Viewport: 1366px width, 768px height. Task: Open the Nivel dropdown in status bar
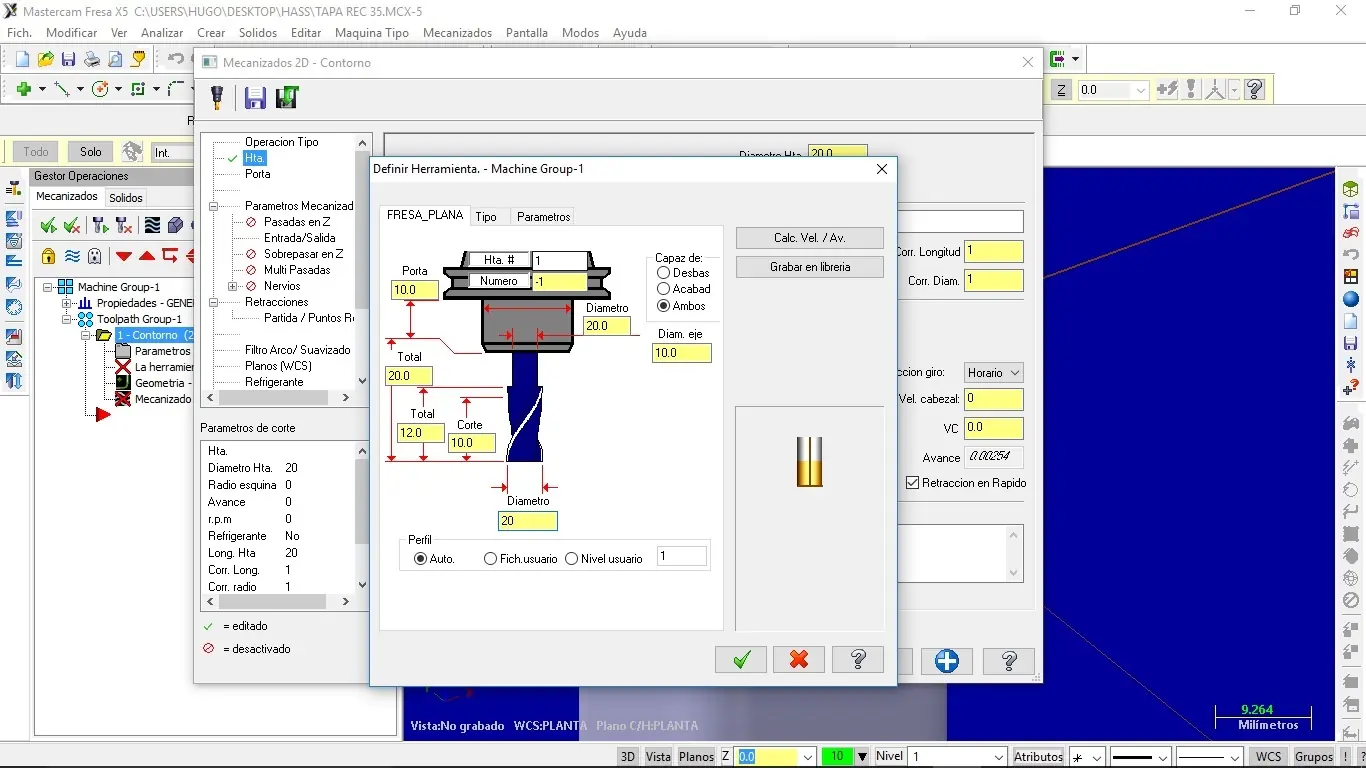tap(998, 757)
